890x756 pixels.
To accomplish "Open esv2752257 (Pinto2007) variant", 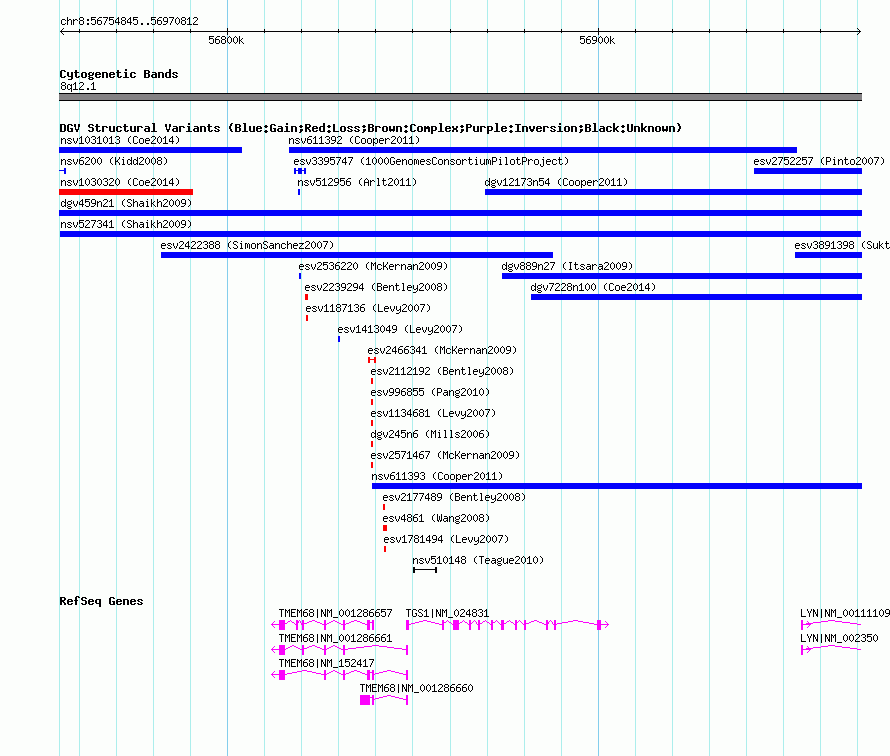I will click(818, 161).
